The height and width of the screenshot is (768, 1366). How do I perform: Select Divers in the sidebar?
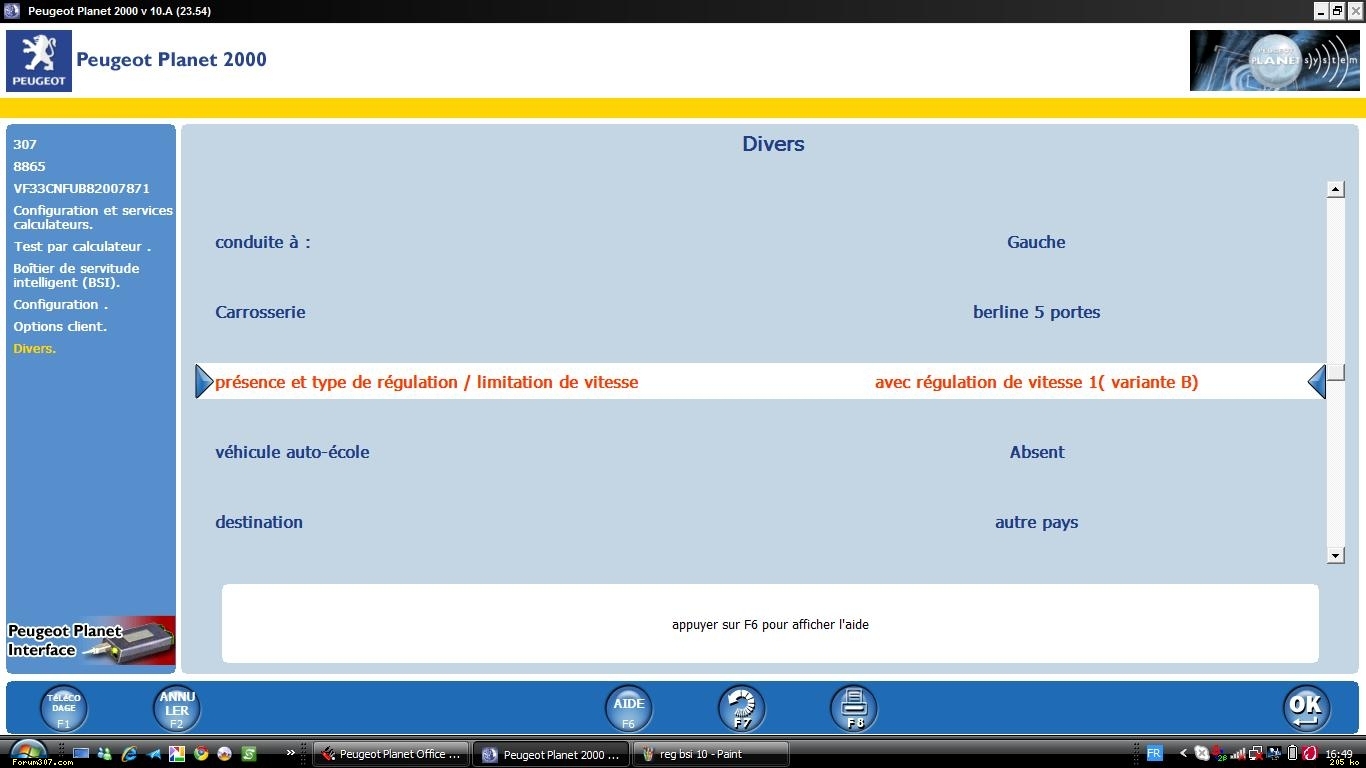pyautogui.click(x=34, y=348)
